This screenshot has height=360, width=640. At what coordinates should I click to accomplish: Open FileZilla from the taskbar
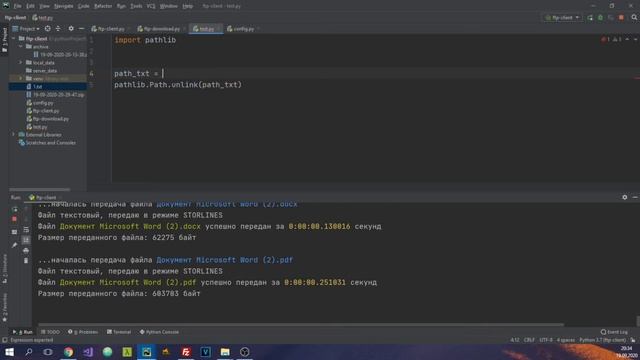(x=186, y=352)
